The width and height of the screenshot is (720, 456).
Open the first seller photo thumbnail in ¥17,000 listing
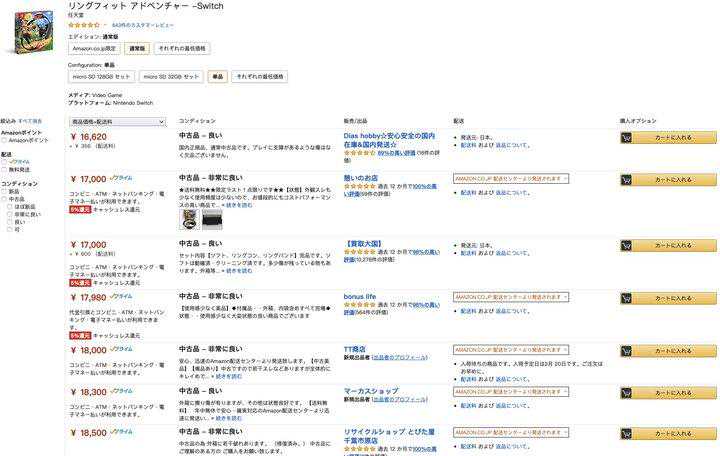(x=187, y=219)
